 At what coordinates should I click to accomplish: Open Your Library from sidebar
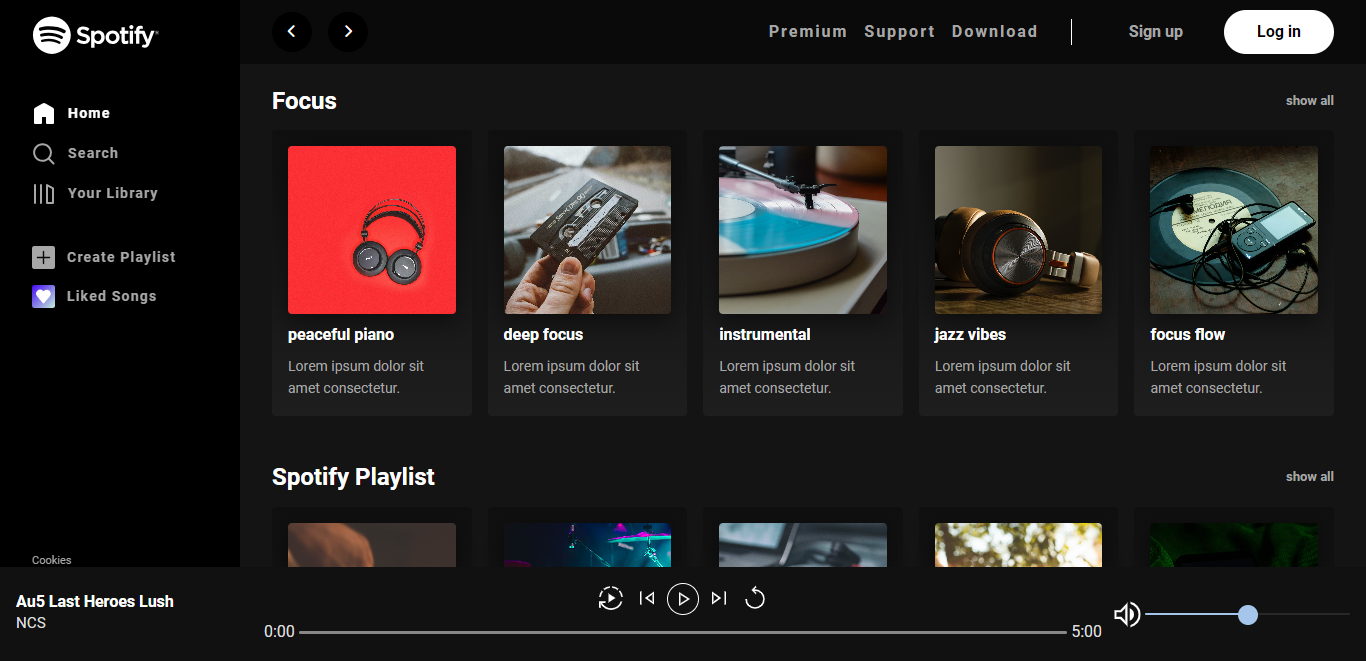pyautogui.click(x=113, y=193)
